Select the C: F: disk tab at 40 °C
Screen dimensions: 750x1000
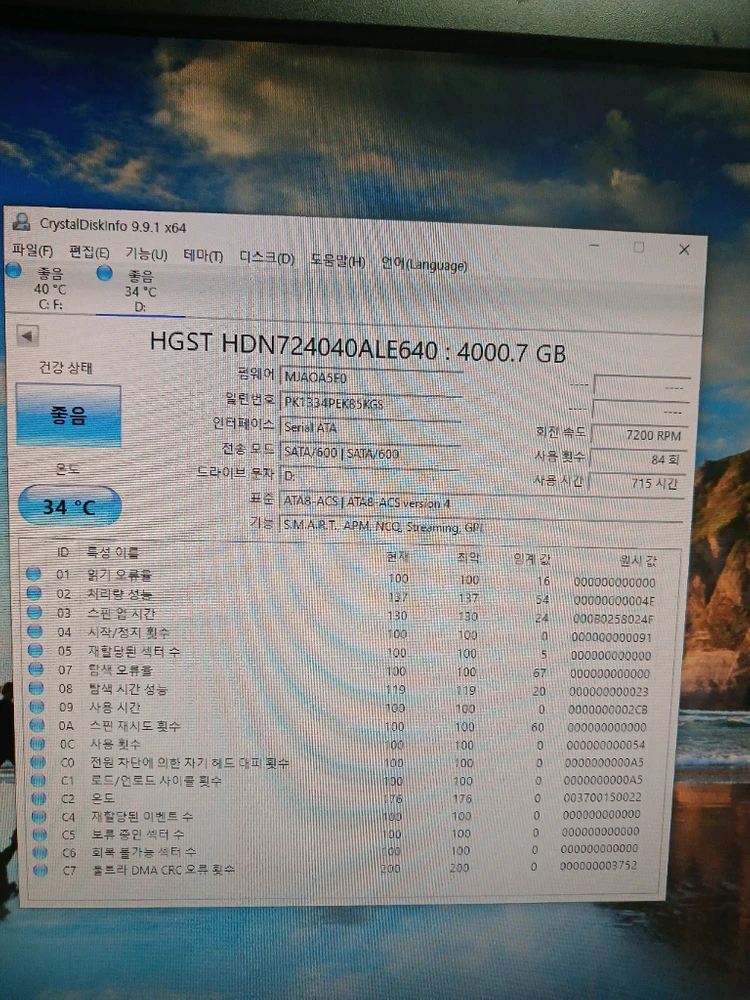click(x=50, y=288)
